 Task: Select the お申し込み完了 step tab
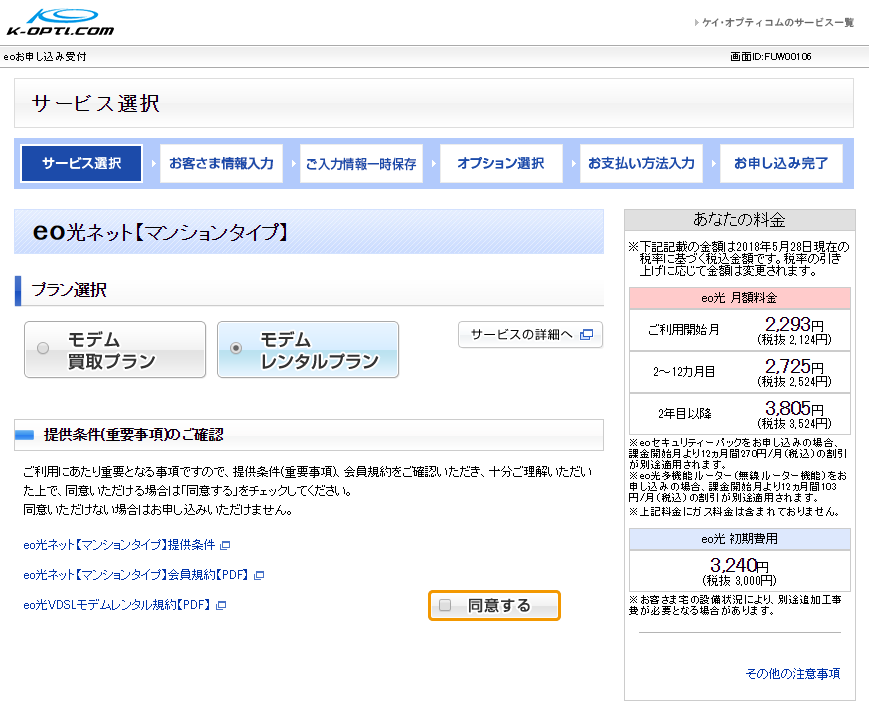(x=781, y=163)
